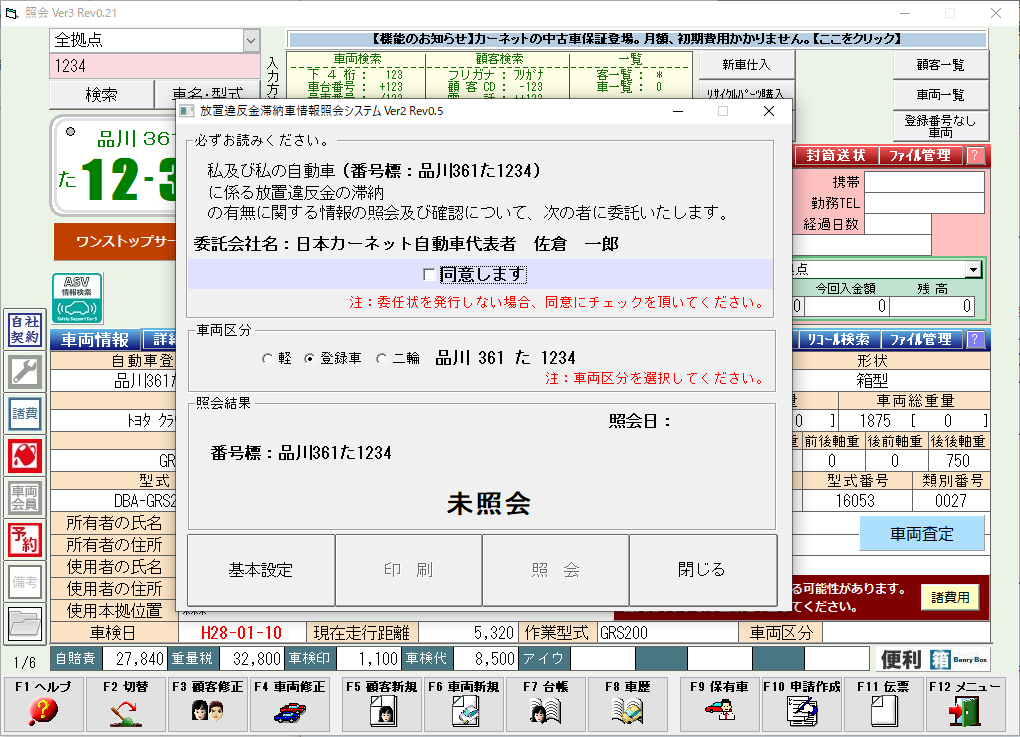1020x737 pixels.
Task: Open 顧客一覧 button
Action: pyautogui.click(x=941, y=65)
